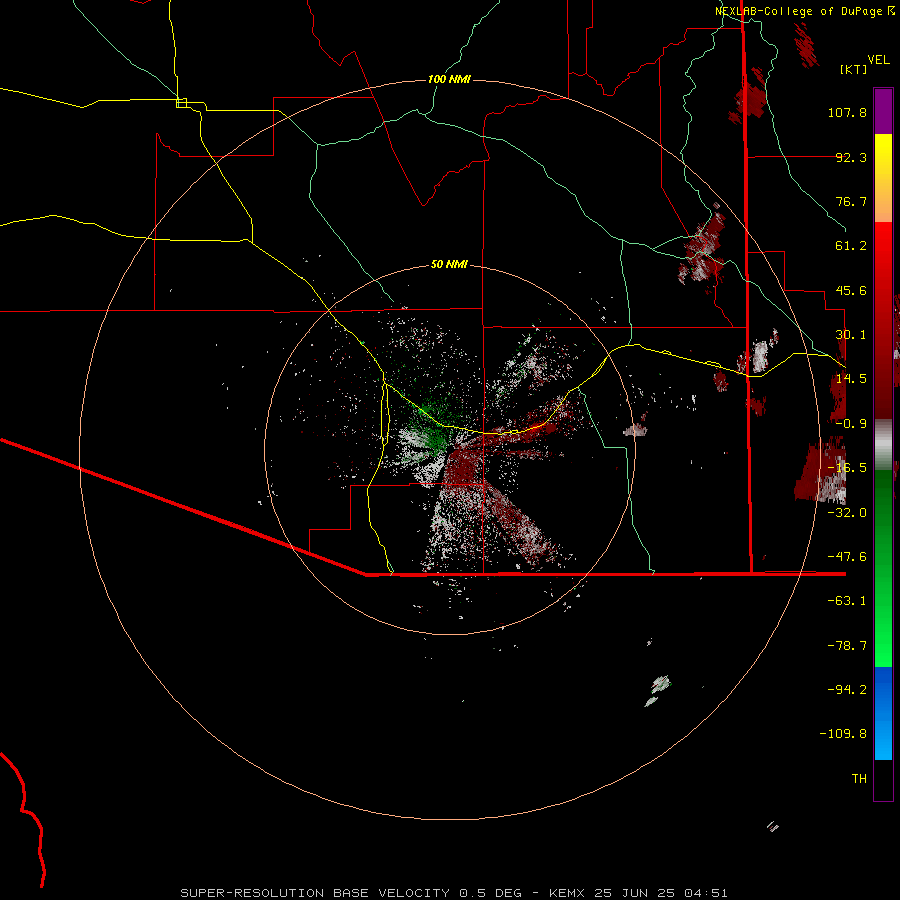Click the -94.2 velocity scale value
Screen dimensions: 900x900
(847, 689)
